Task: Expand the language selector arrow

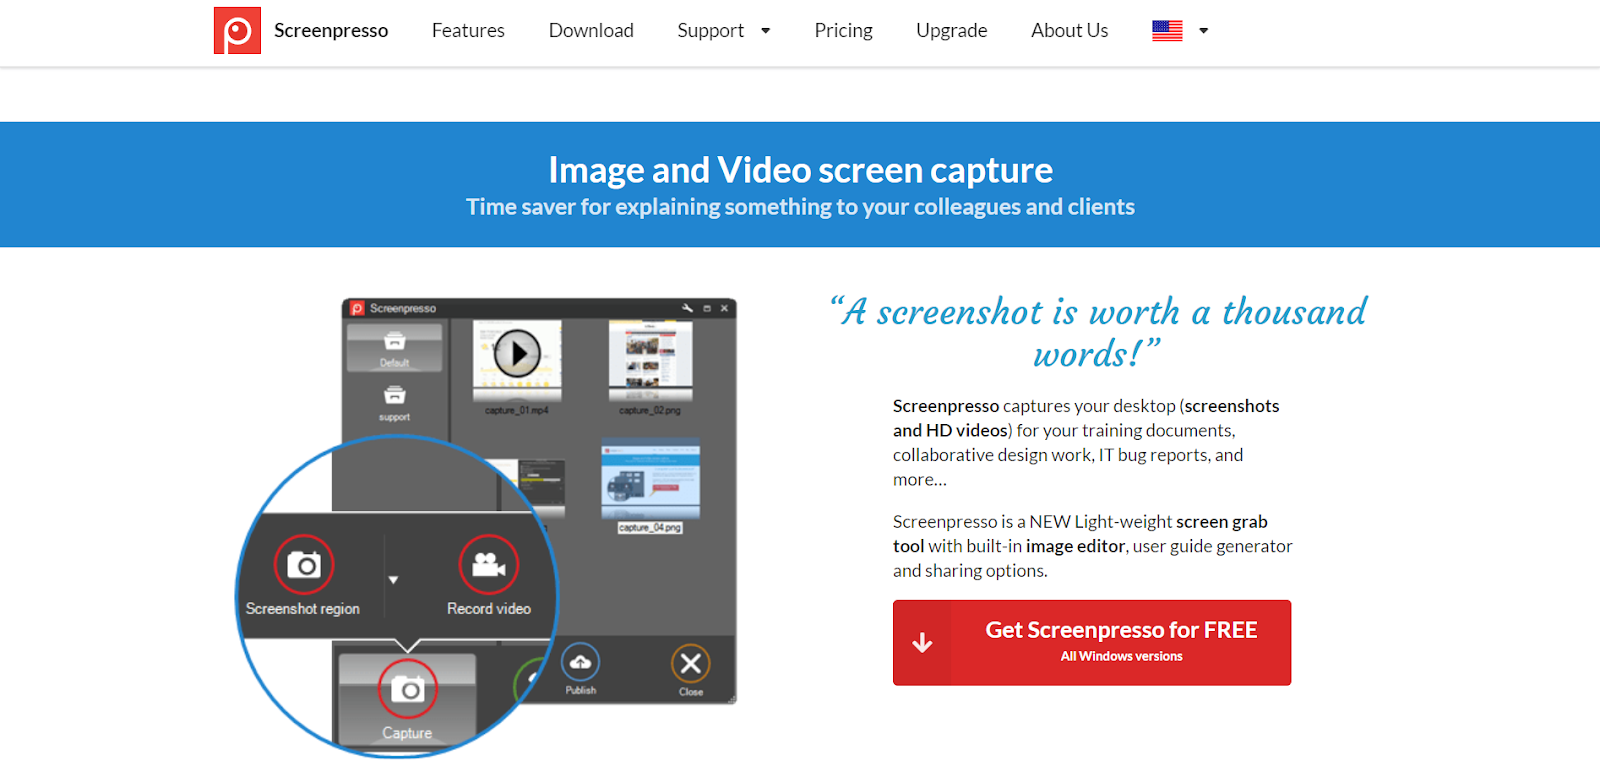Action: (x=1204, y=31)
